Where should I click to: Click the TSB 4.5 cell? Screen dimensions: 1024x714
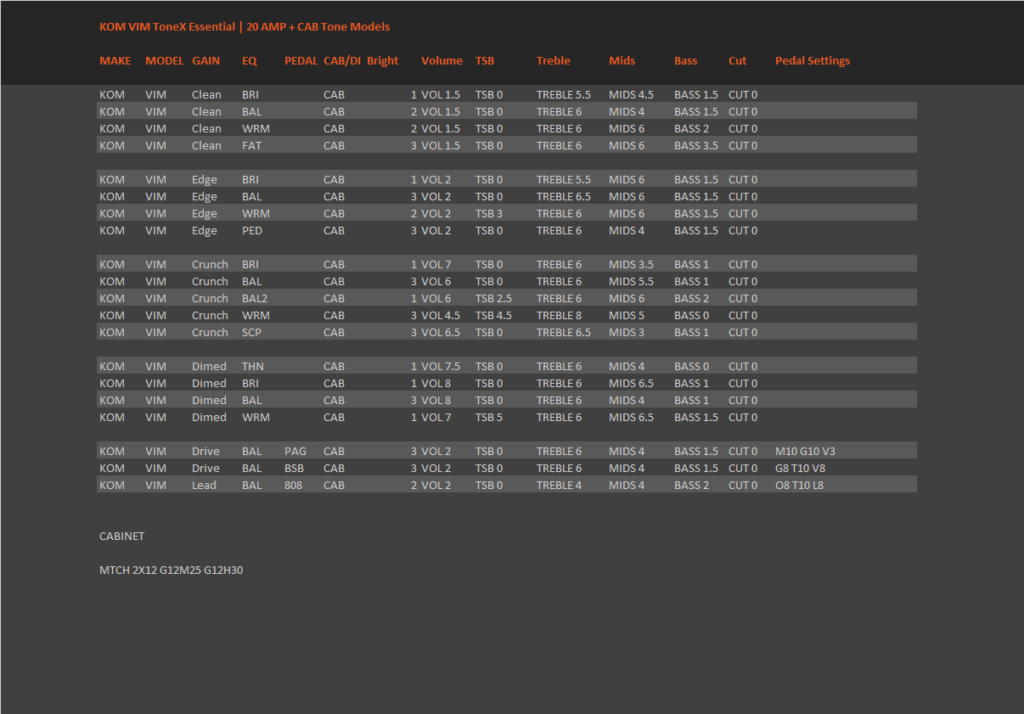(494, 316)
